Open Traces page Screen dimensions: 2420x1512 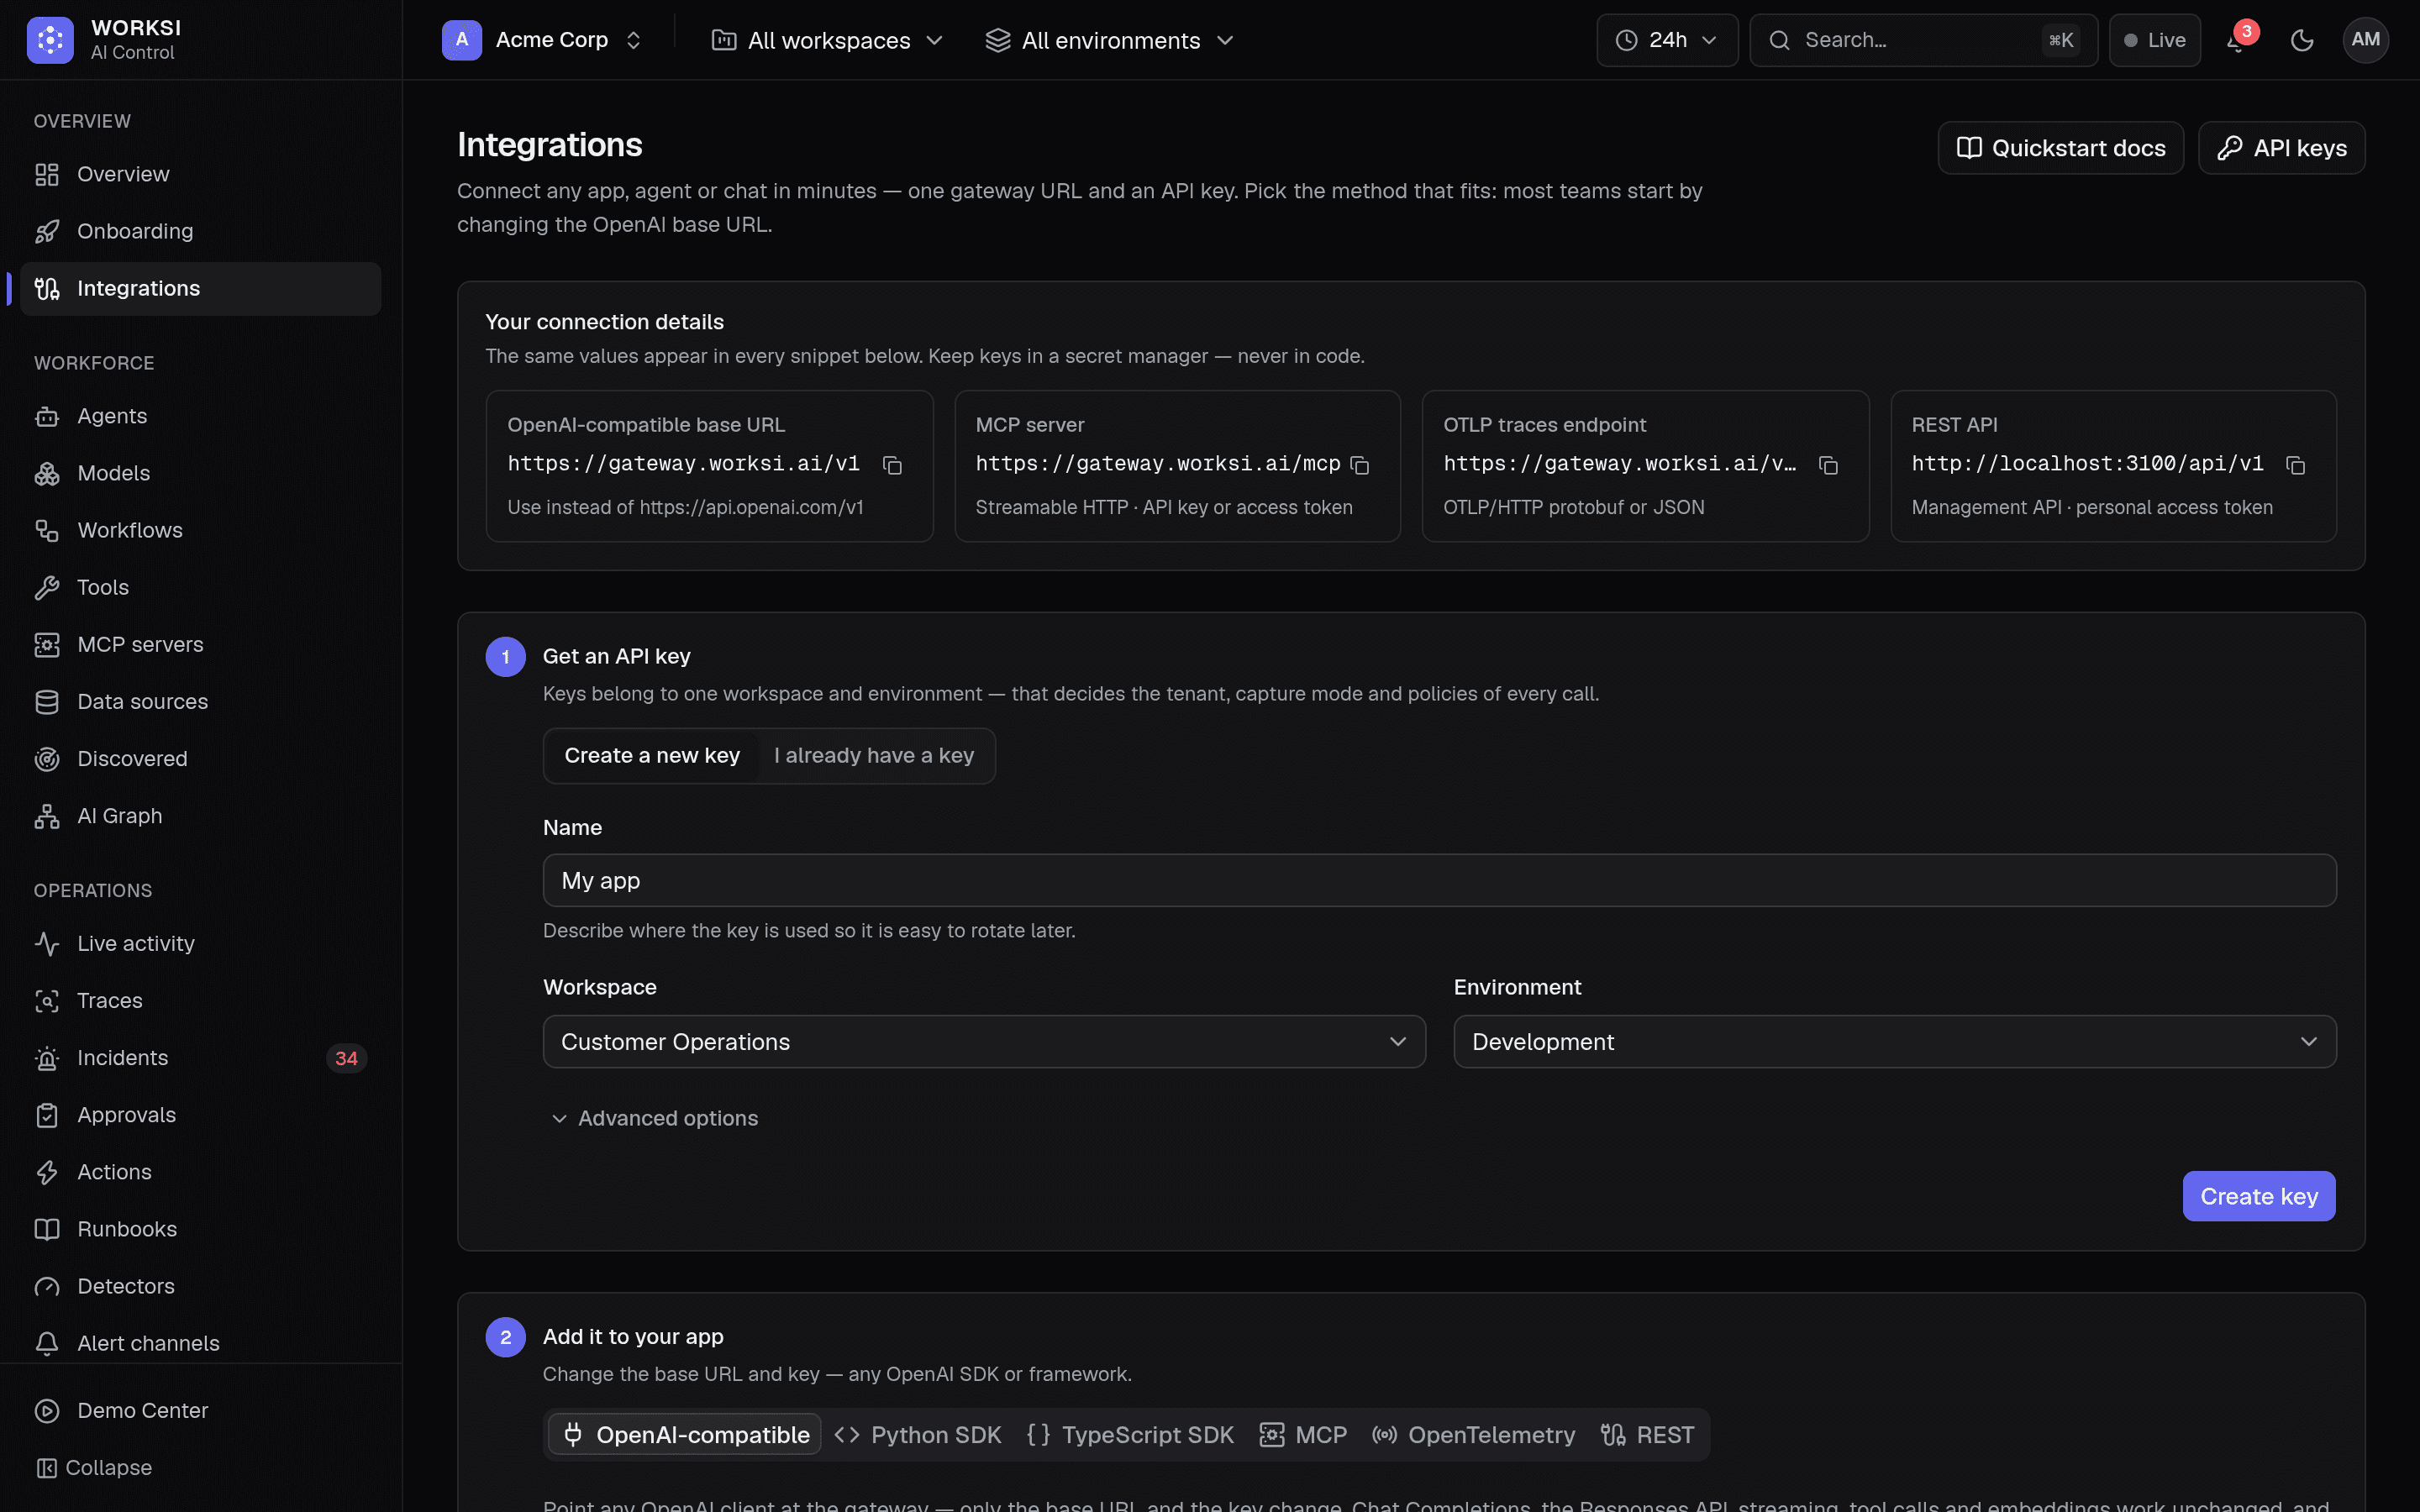(200, 1000)
